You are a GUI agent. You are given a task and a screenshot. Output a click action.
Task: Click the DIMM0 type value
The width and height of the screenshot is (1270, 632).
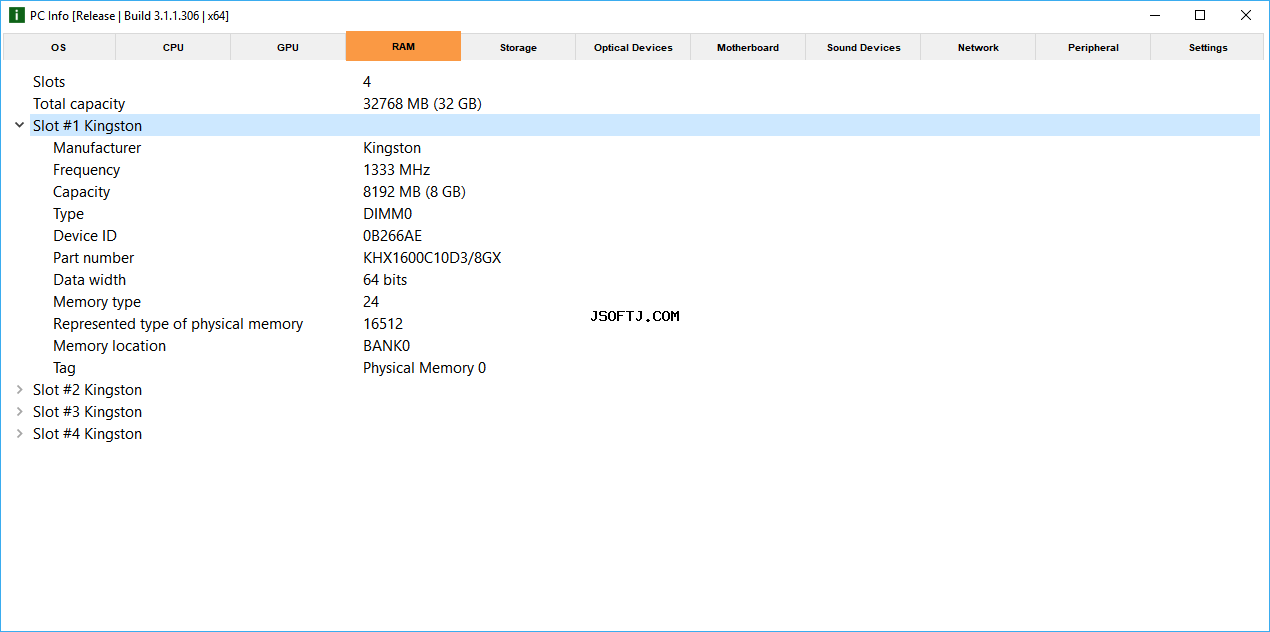pyautogui.click(x=387, y=214)
